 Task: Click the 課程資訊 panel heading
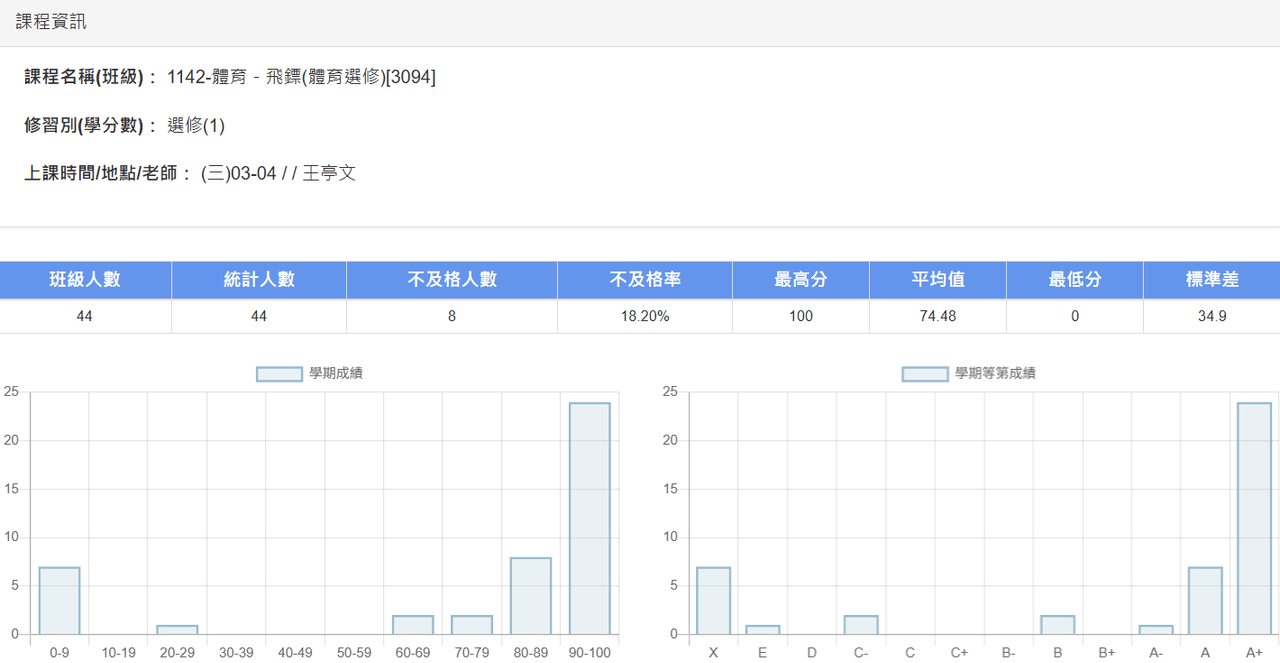pyautogui.click(x=51, y=21)
